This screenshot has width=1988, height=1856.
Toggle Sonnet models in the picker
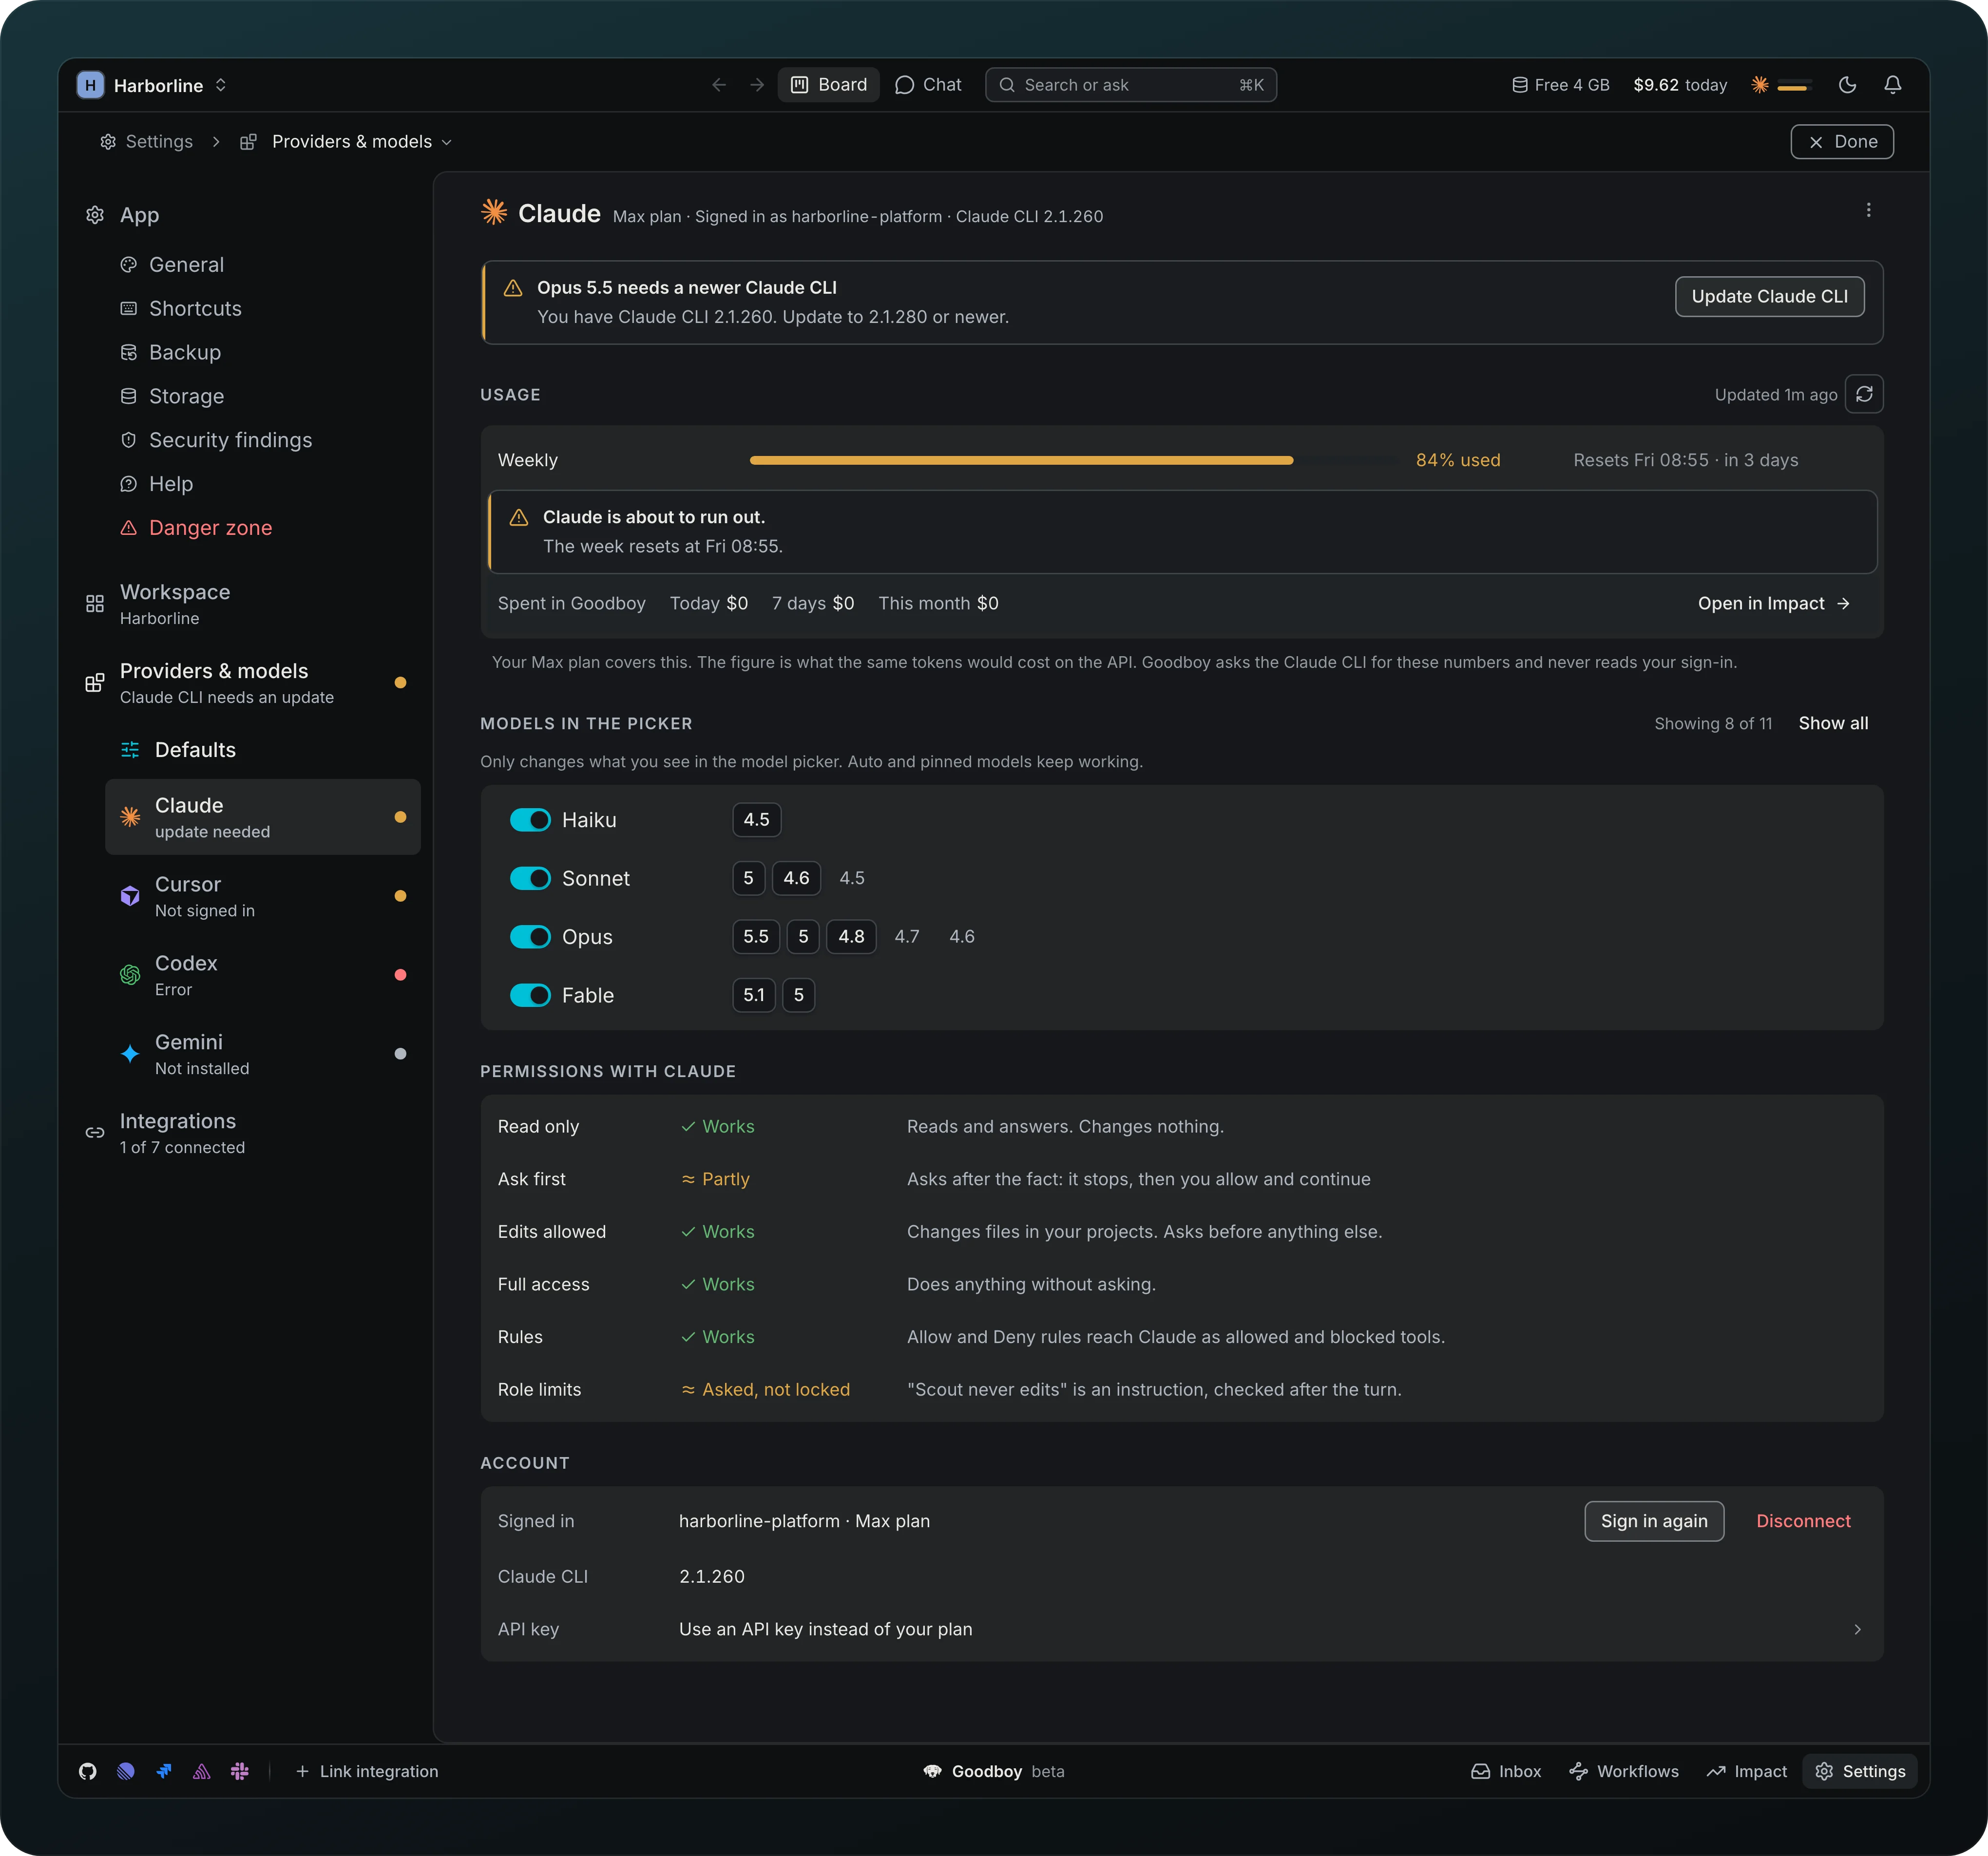530,878
